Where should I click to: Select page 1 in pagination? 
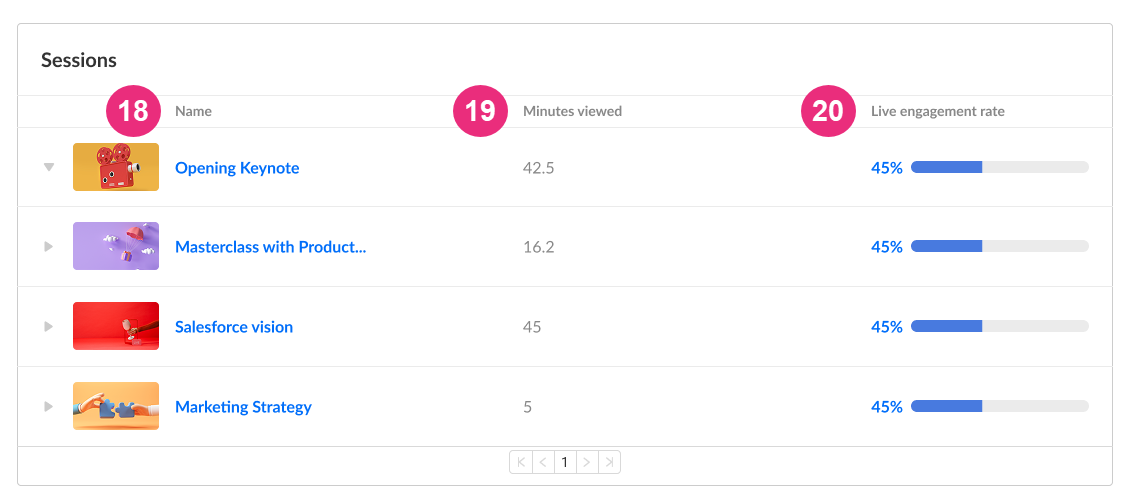click(x=565, y=462)
